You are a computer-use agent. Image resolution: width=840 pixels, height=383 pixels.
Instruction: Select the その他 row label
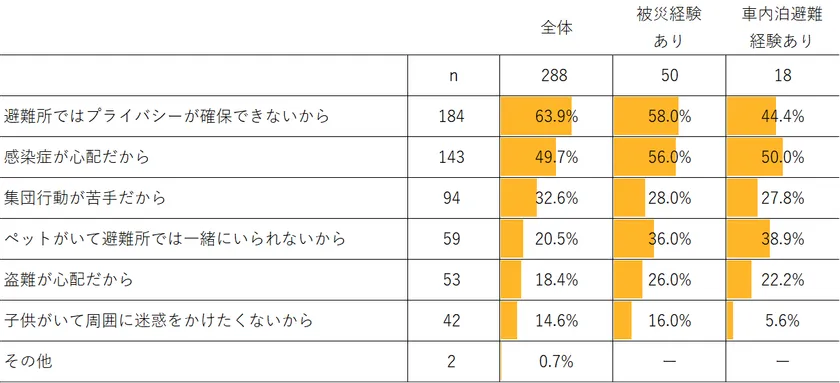click(x=28, y=361)
